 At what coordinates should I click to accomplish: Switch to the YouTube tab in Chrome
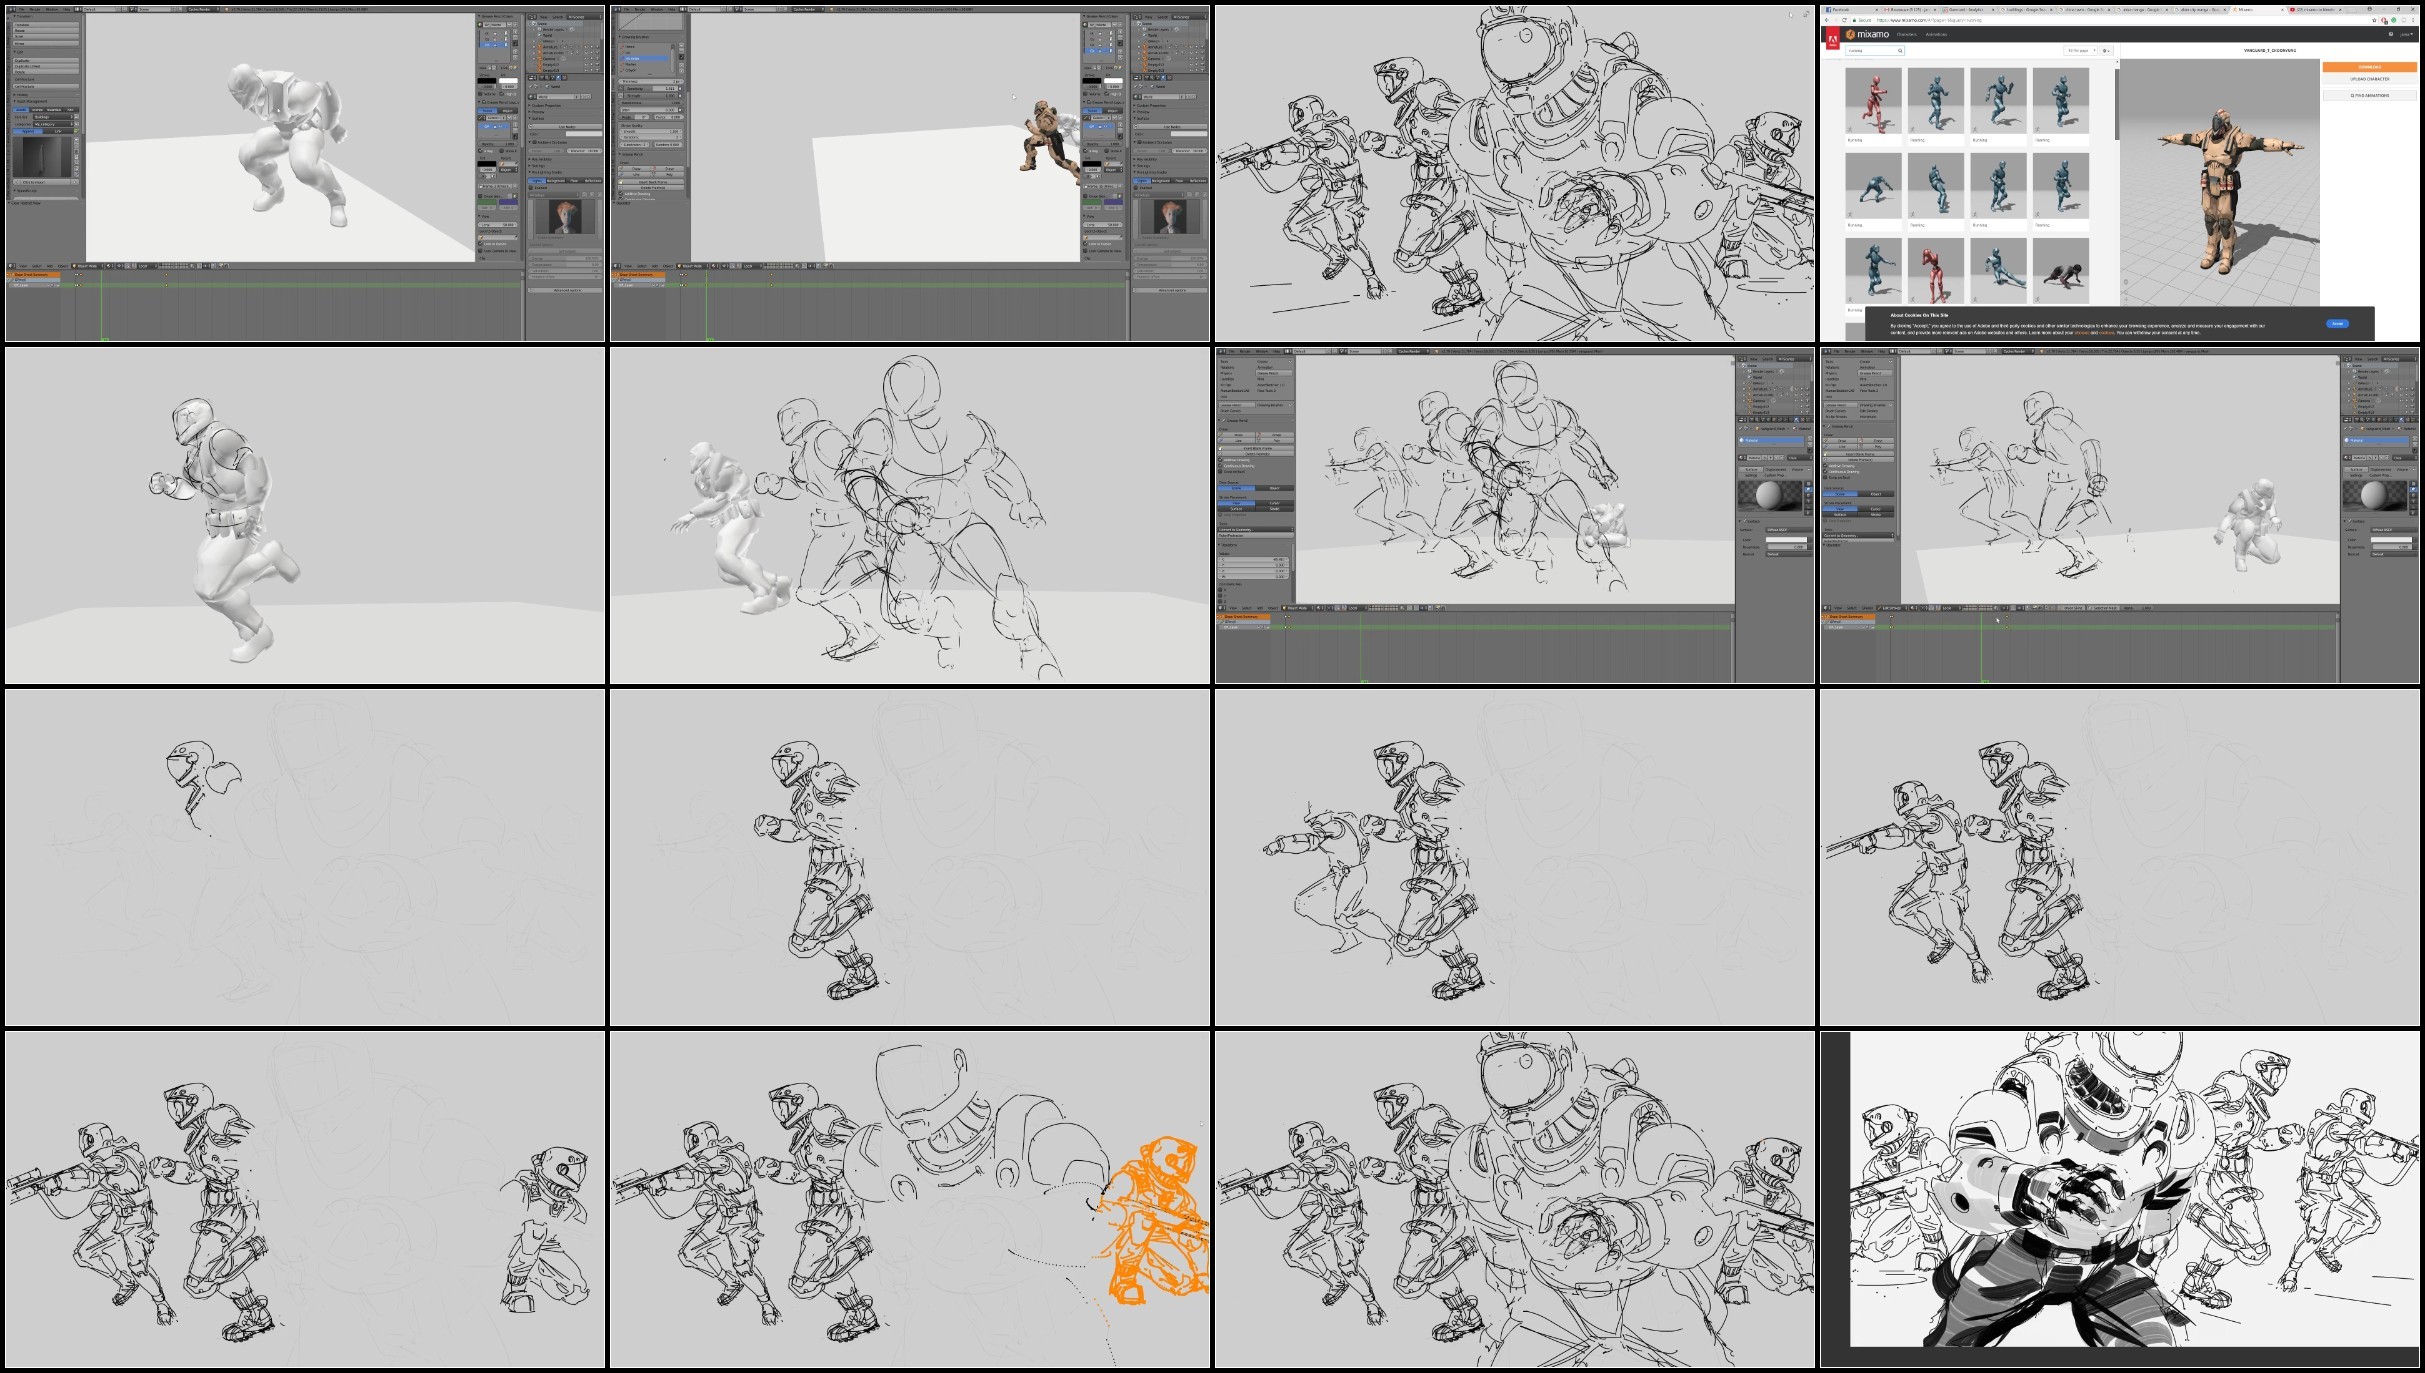pyautogui.click(x=2315, y=10)
